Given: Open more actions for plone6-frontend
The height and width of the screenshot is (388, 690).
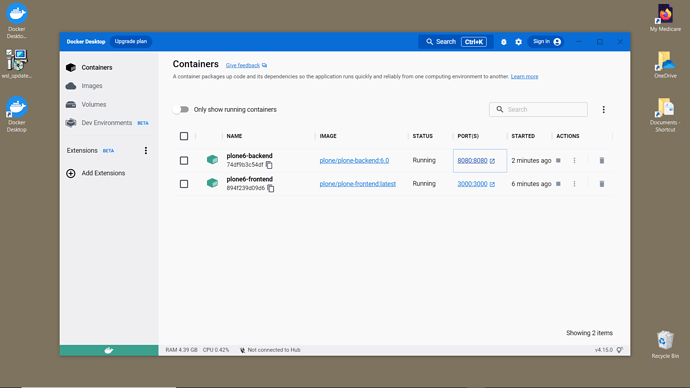Looking at the screenshot, I should 574,184.
